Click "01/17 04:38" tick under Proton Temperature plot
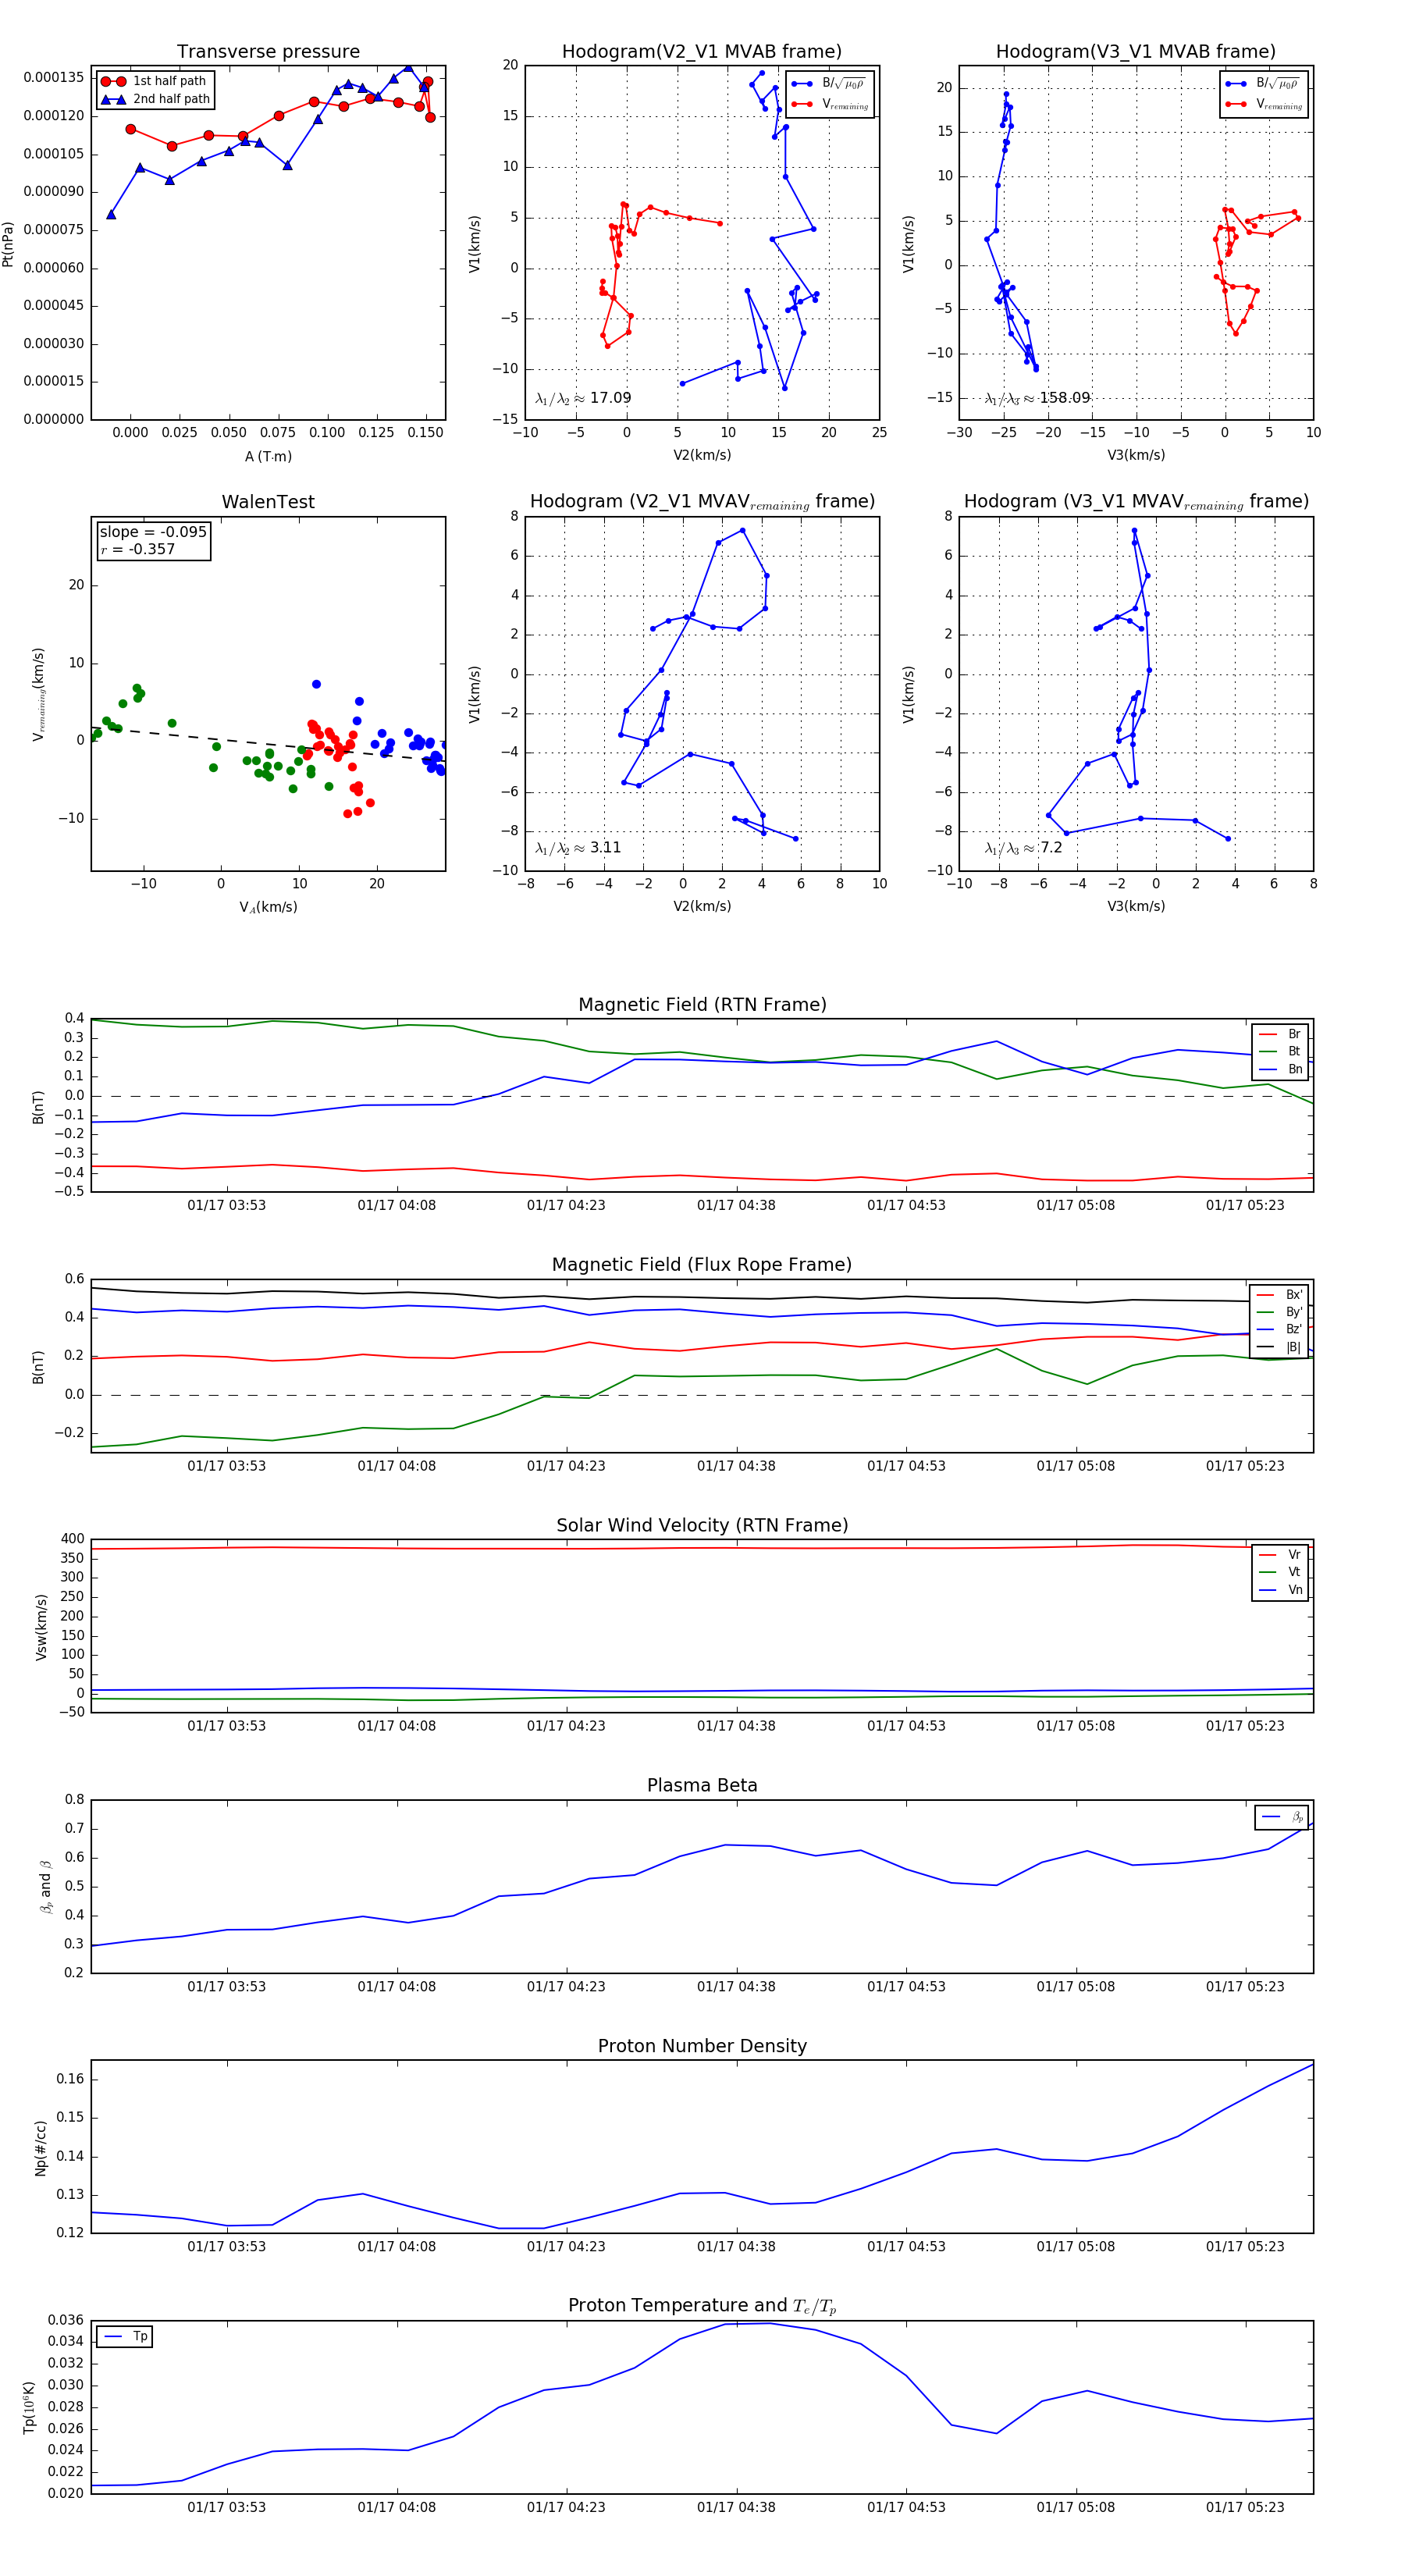Viewport: 1405px width, 2576px height. [736, 2508]
